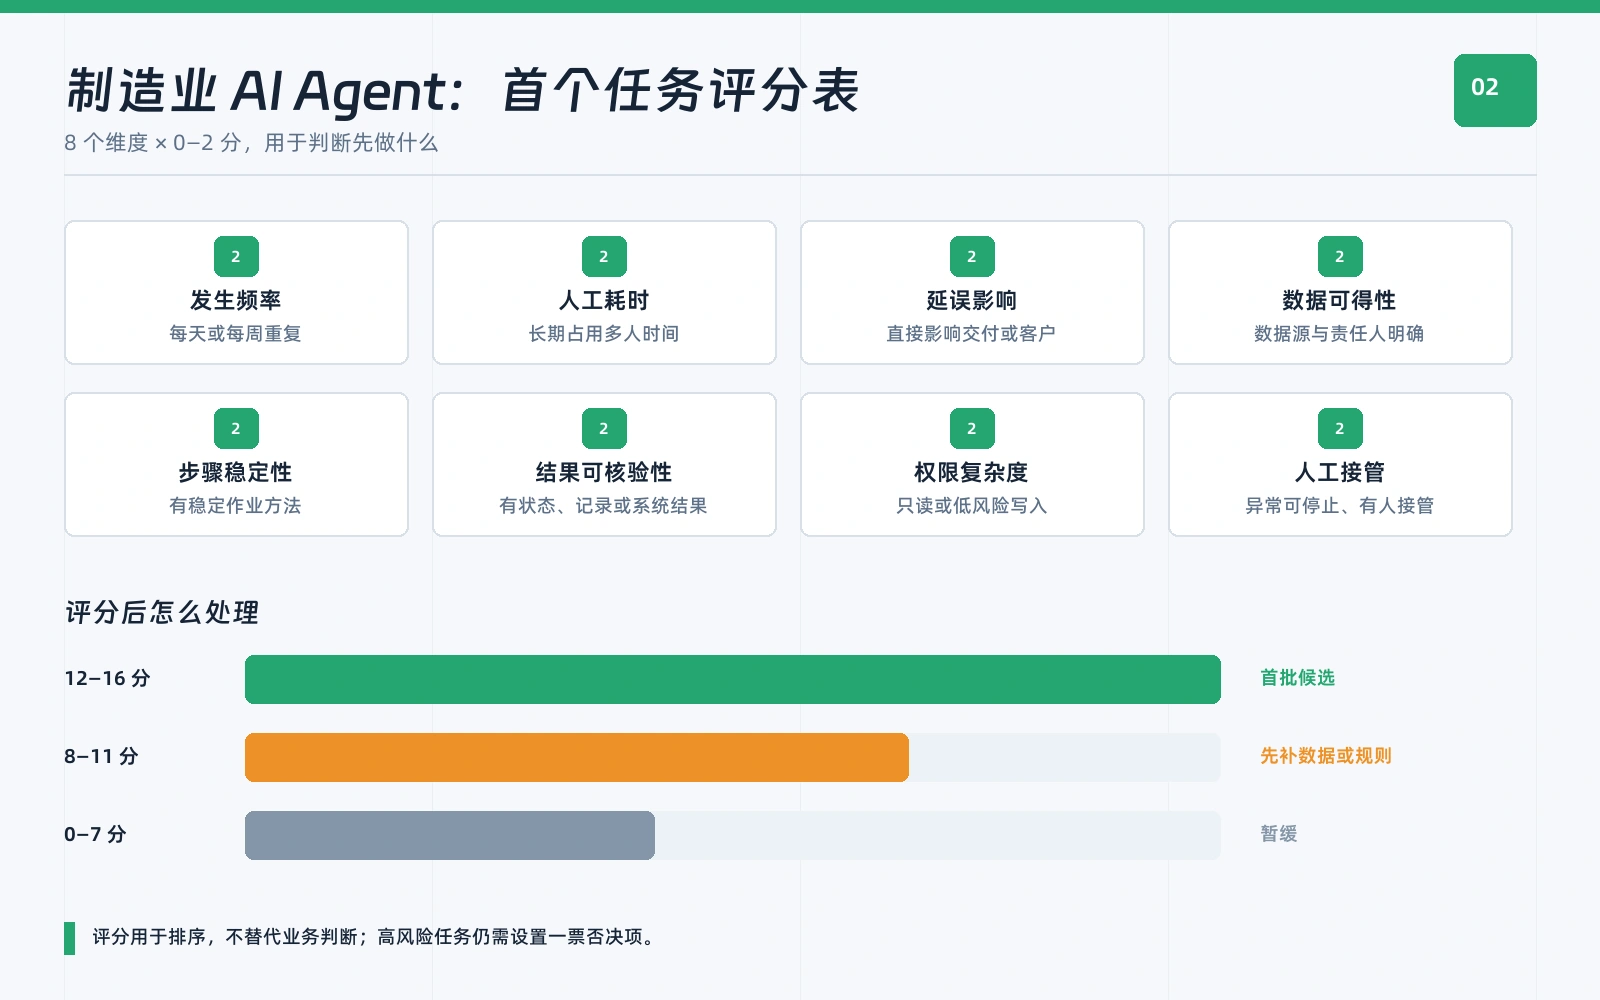This screenshot has width=1600, height=1000.
Task: Select the 人工接管 card title
Action: point(1340,472)
